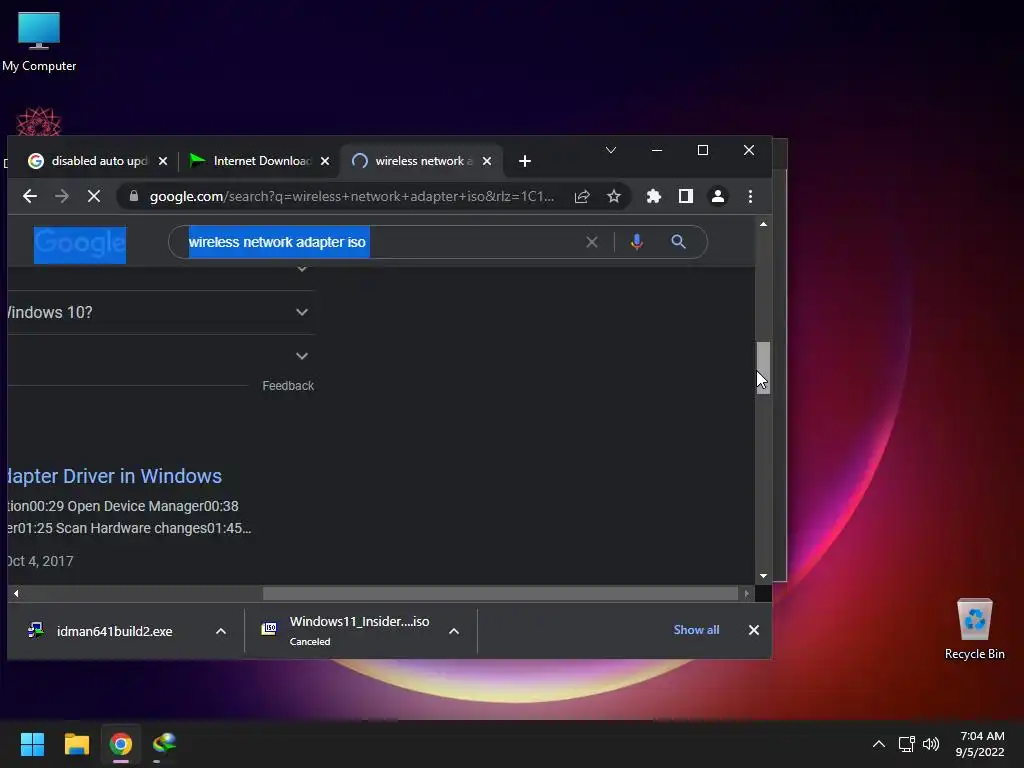Viewport: 1024px width, 768px height.
Task: Open File Explorer from taskbar
Action: (x=76, y=744)
